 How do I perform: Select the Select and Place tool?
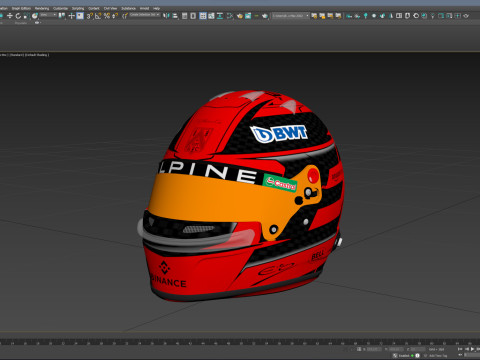pos(35,16)
